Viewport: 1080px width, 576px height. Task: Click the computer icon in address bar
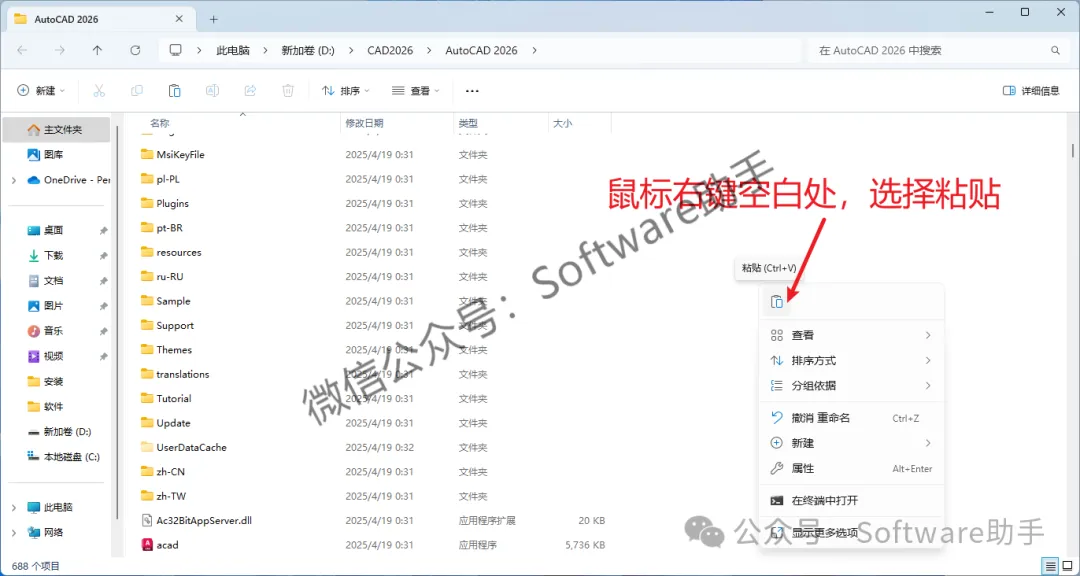pos(176,50)
